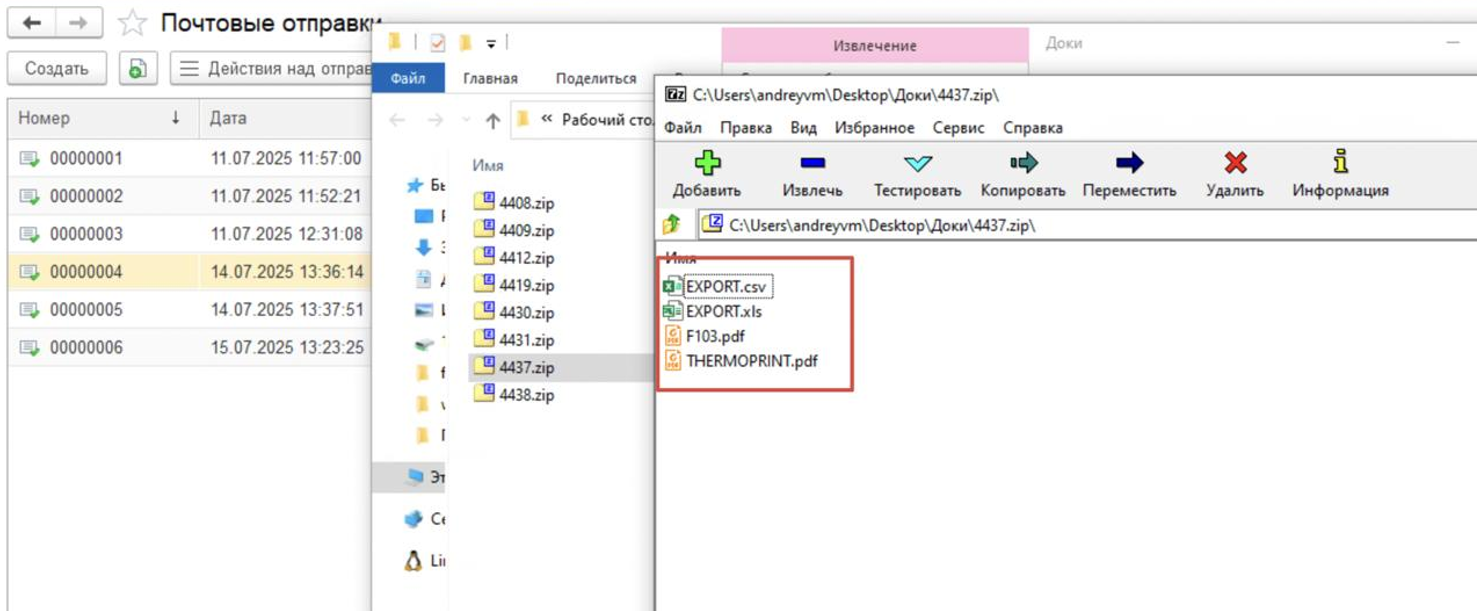Click the Extract (Извлечь) minus icon
The image size is (1483, 611).
tap(812, 163)
